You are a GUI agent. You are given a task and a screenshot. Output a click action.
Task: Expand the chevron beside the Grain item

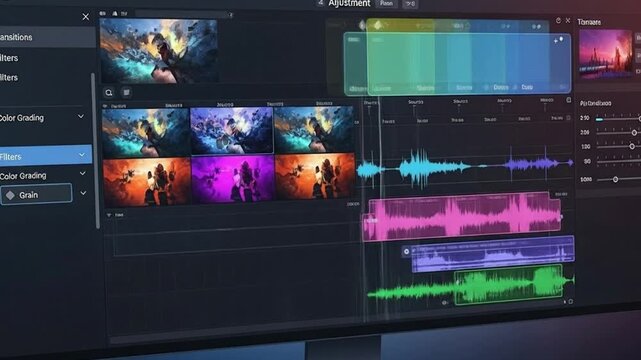point(83,193)
